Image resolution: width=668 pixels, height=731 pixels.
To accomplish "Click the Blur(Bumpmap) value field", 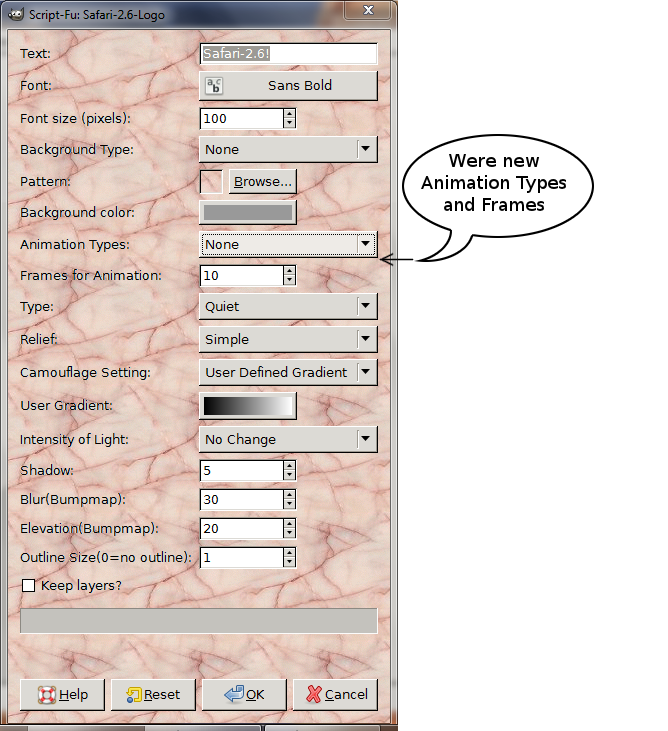I will pos(241,500).
